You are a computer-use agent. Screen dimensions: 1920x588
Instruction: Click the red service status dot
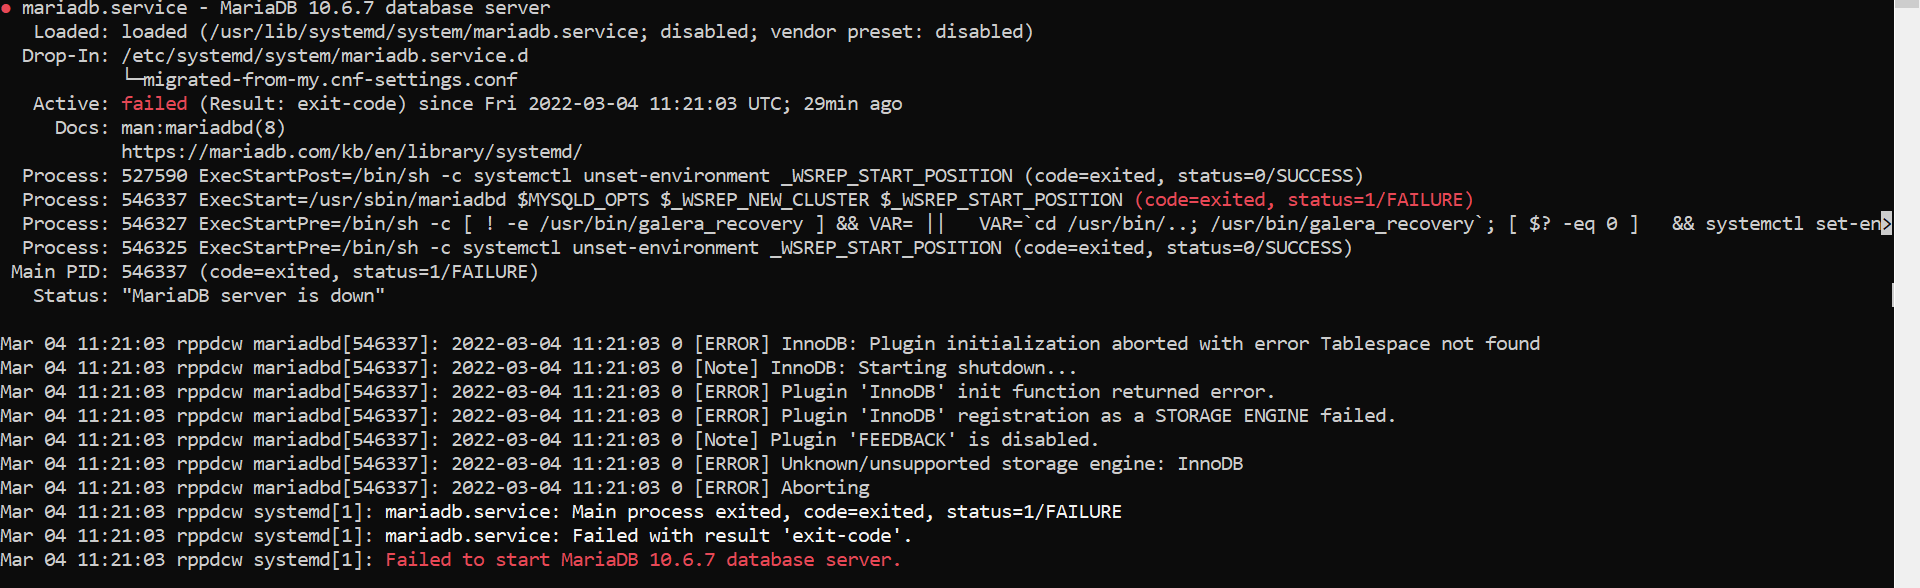7,8
